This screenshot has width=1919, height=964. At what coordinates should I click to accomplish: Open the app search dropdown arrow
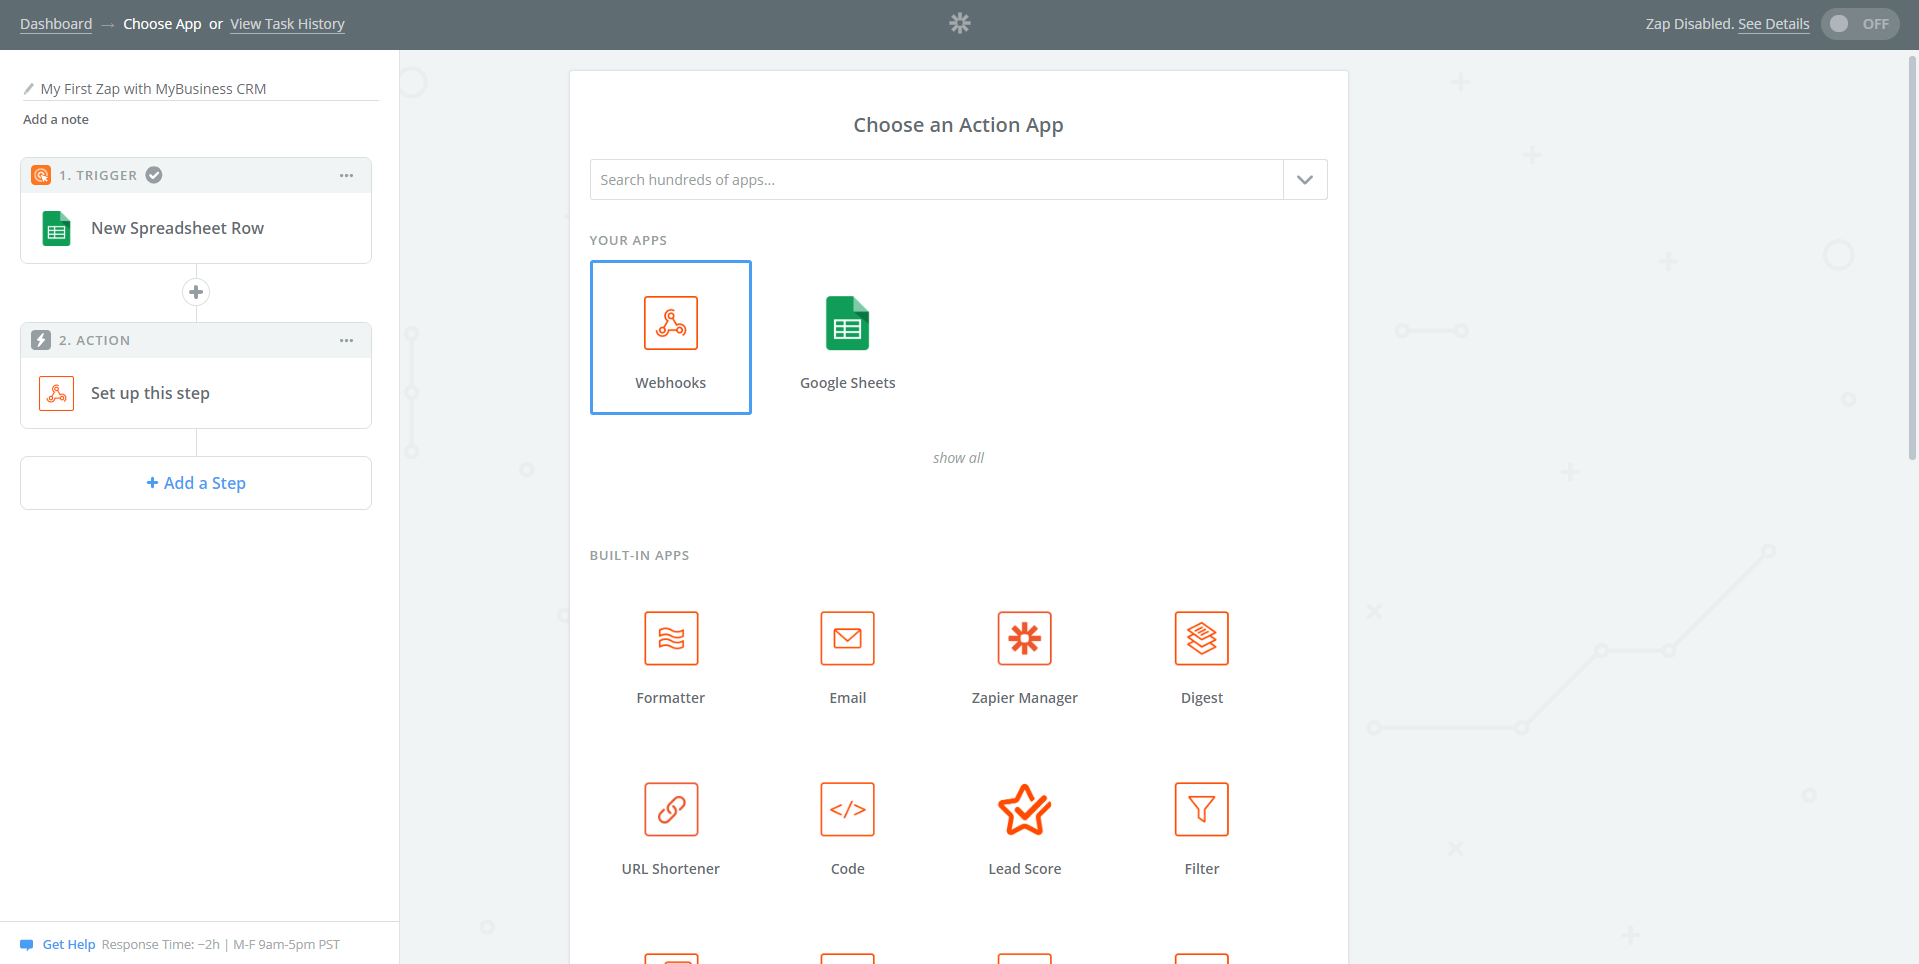[x=1305, y=180]
